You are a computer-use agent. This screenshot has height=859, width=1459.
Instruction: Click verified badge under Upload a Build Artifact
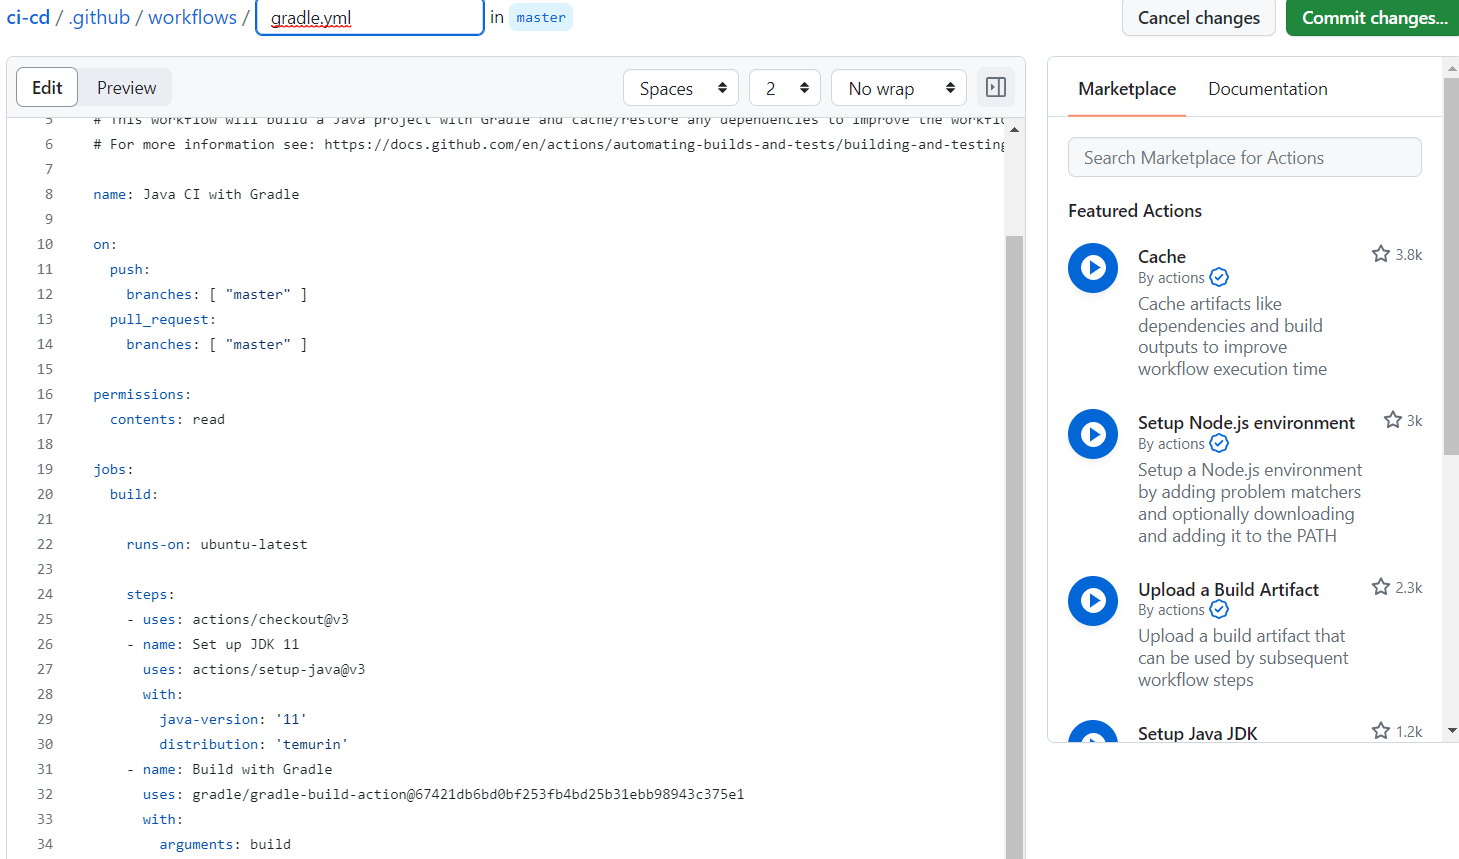[1219, 609]
